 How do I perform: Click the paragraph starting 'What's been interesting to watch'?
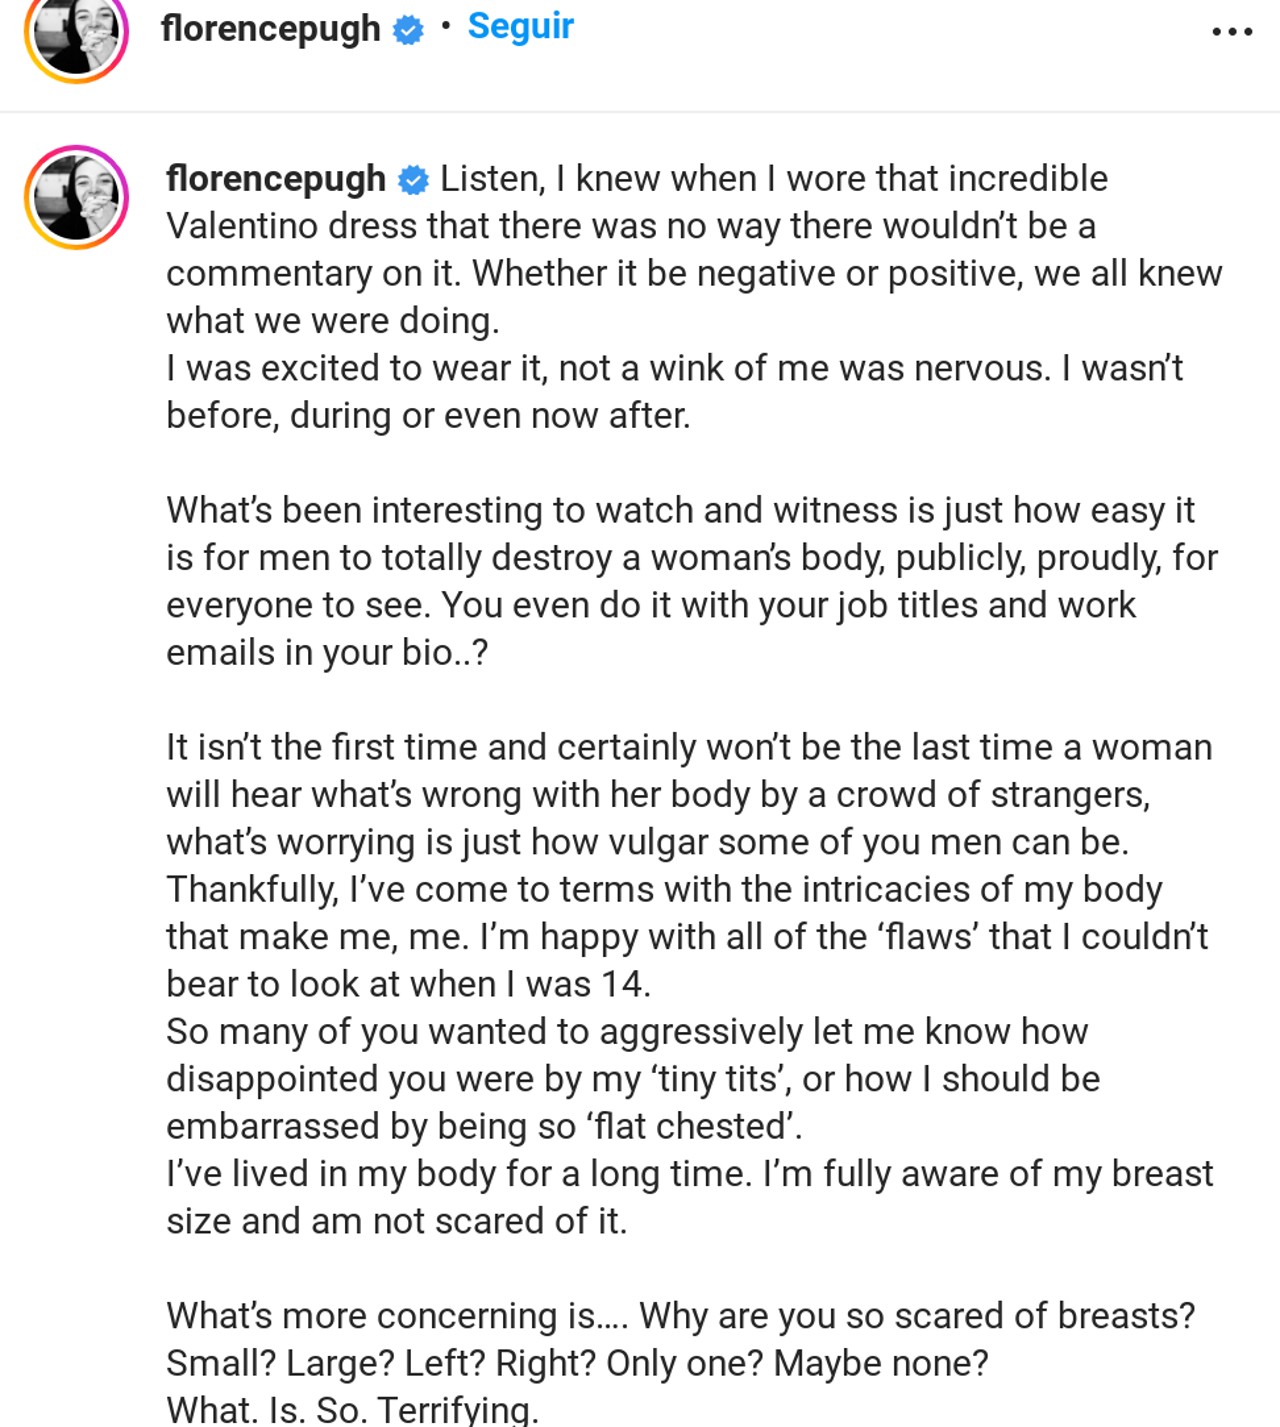pyautogui.click(x=692, y=581)
